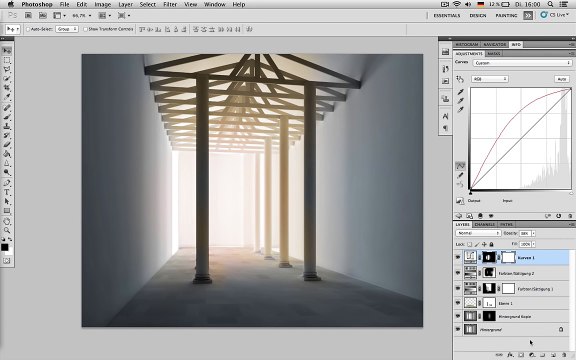Switch to the Essentials workspace

point(447,15)
